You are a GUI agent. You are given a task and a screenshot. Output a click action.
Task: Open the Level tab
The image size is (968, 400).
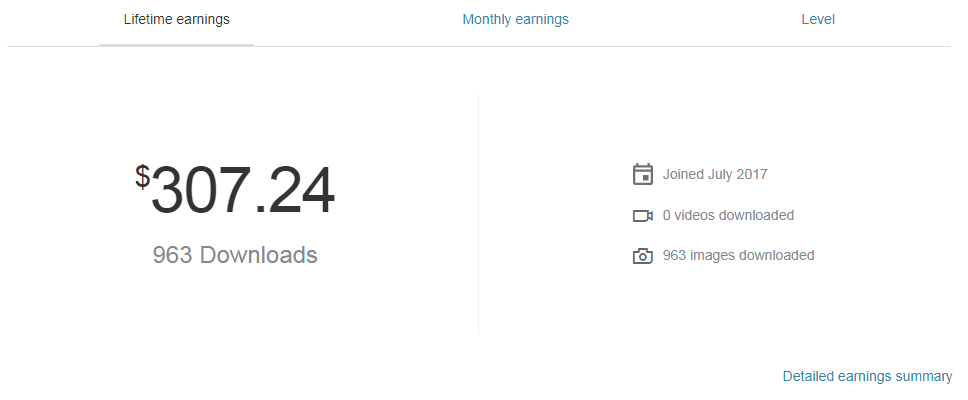(818, 20)
